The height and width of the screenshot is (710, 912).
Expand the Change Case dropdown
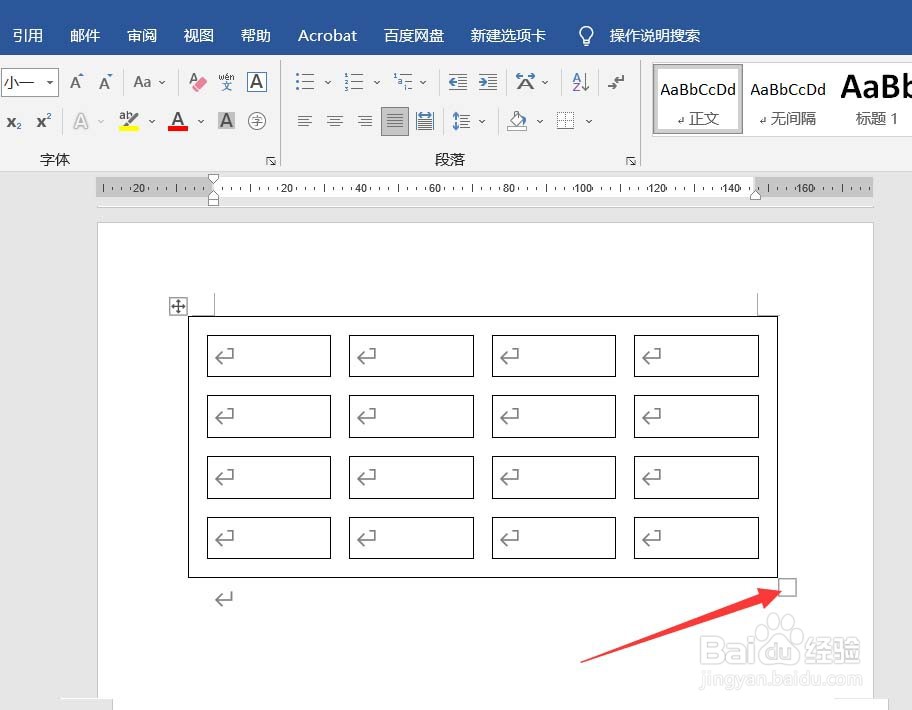point(160,82)
